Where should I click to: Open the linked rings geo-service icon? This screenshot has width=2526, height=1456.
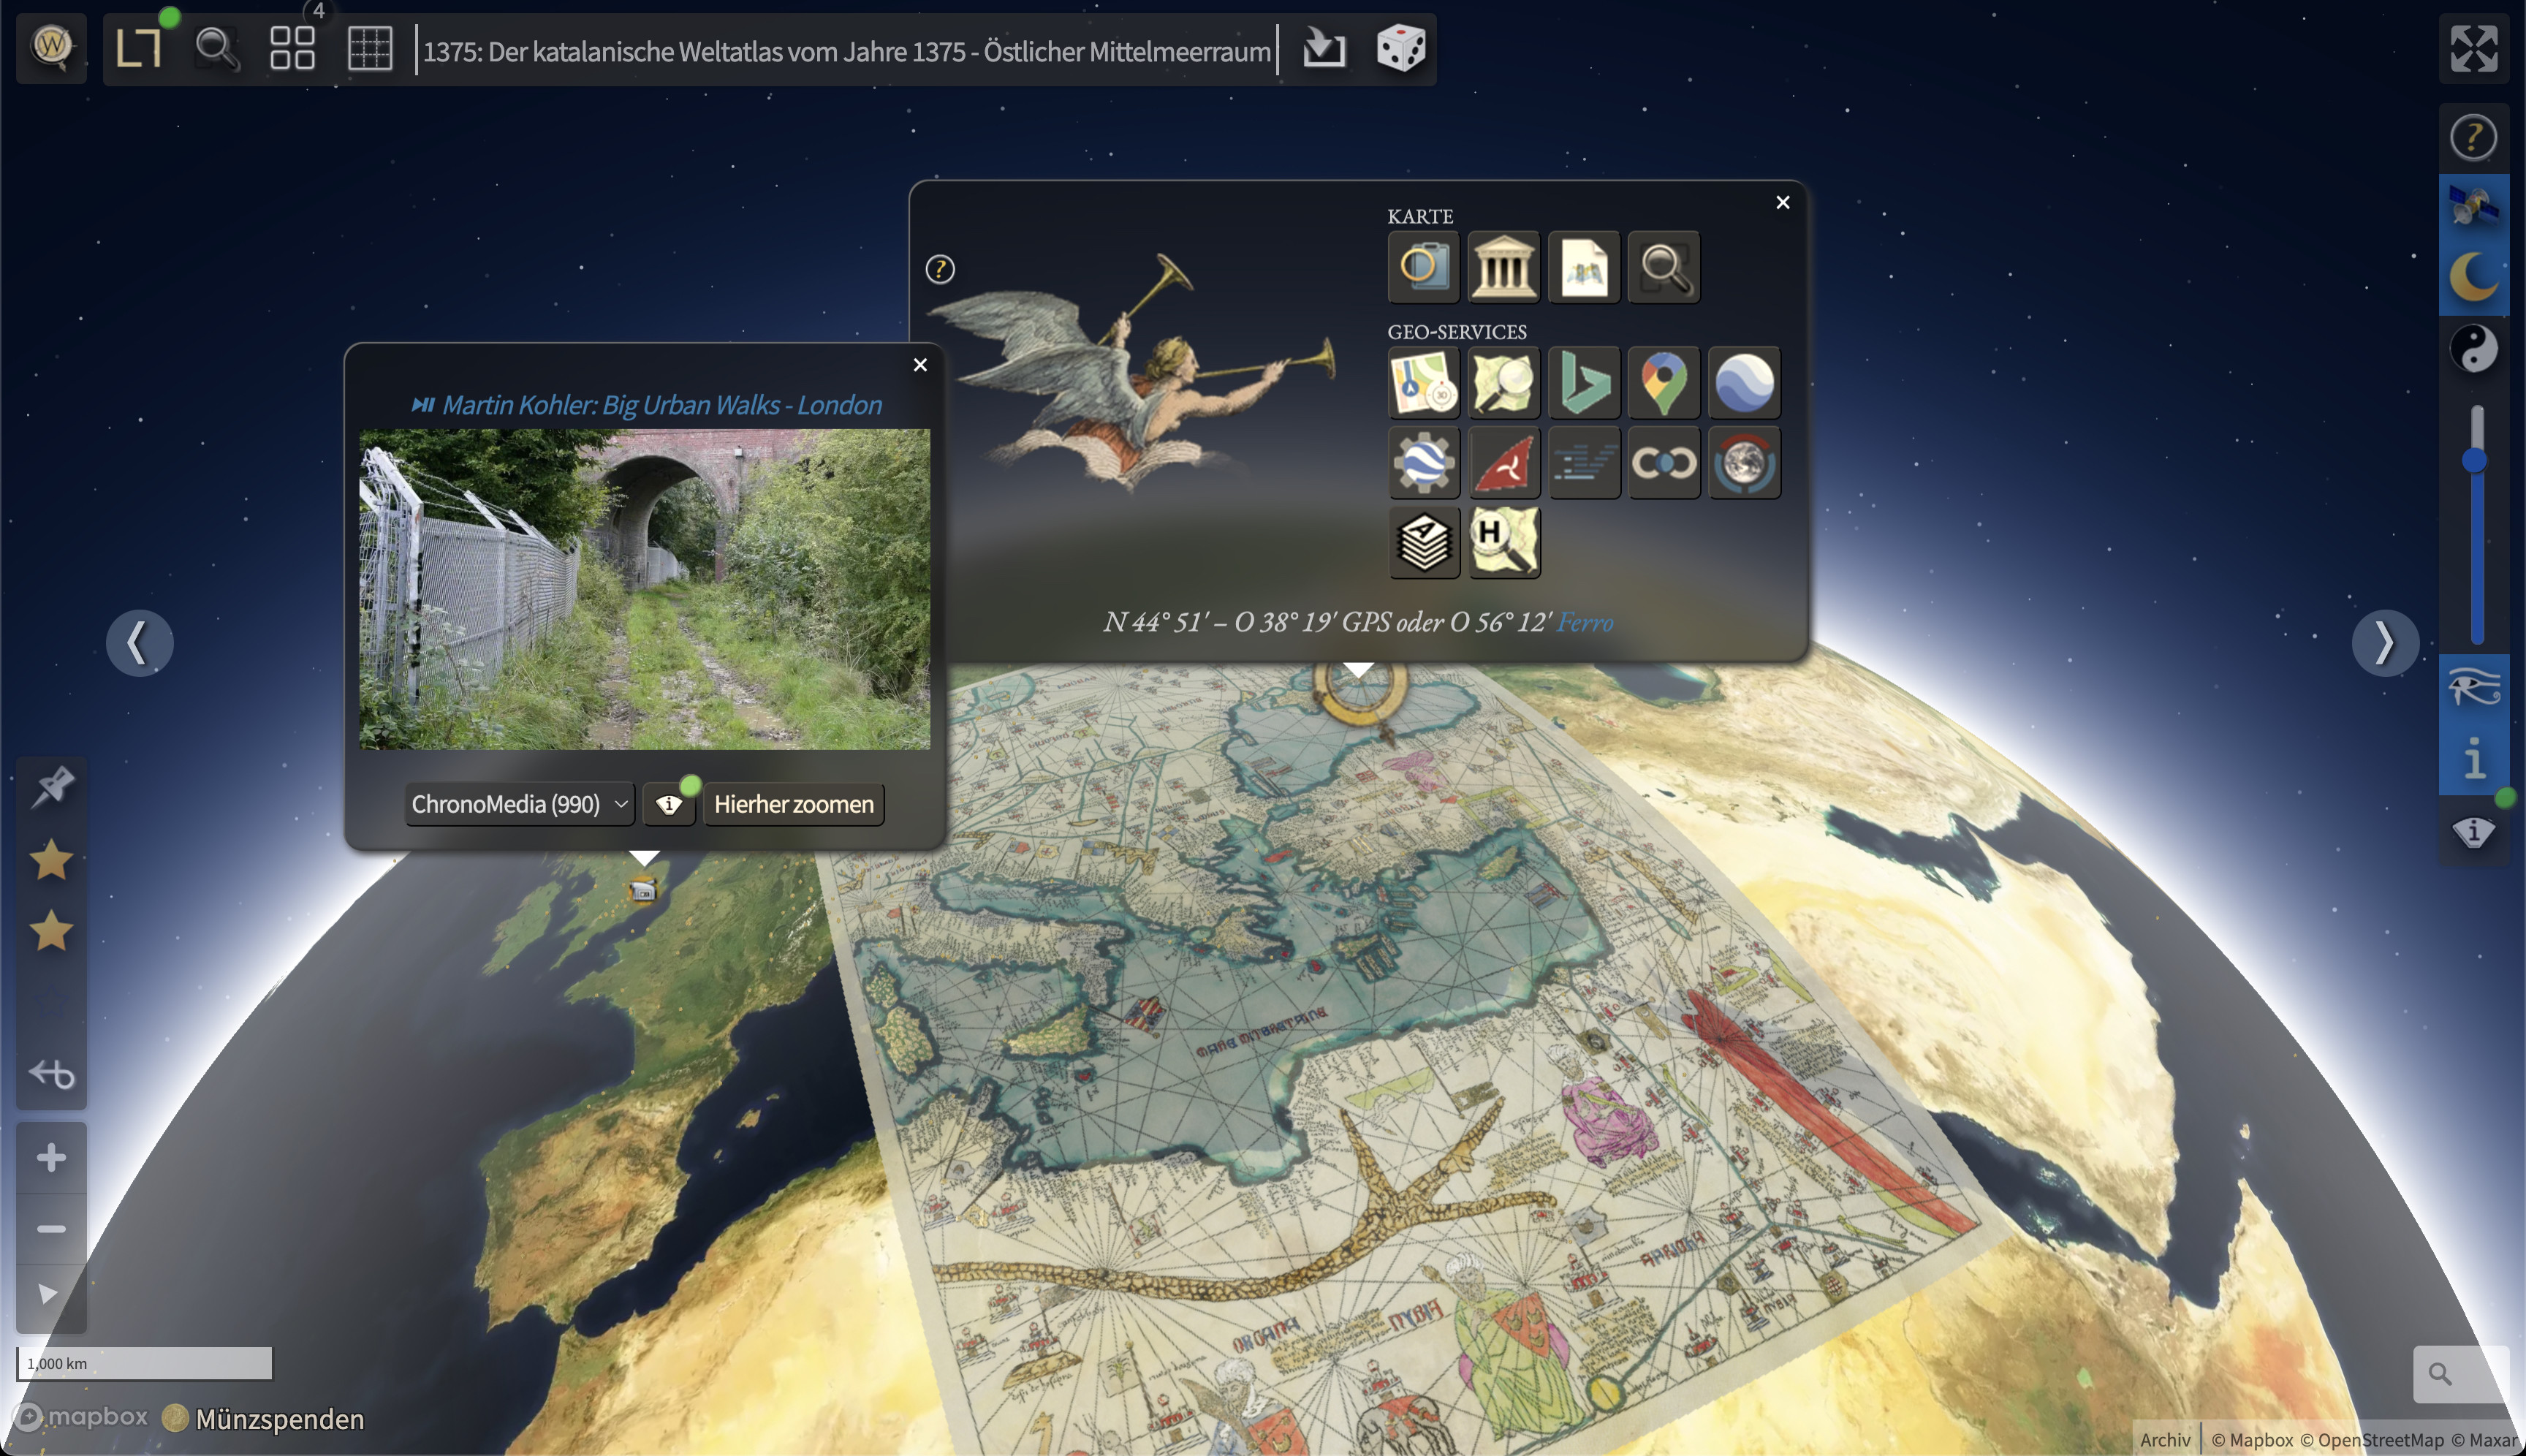[x=1663, y=463]
